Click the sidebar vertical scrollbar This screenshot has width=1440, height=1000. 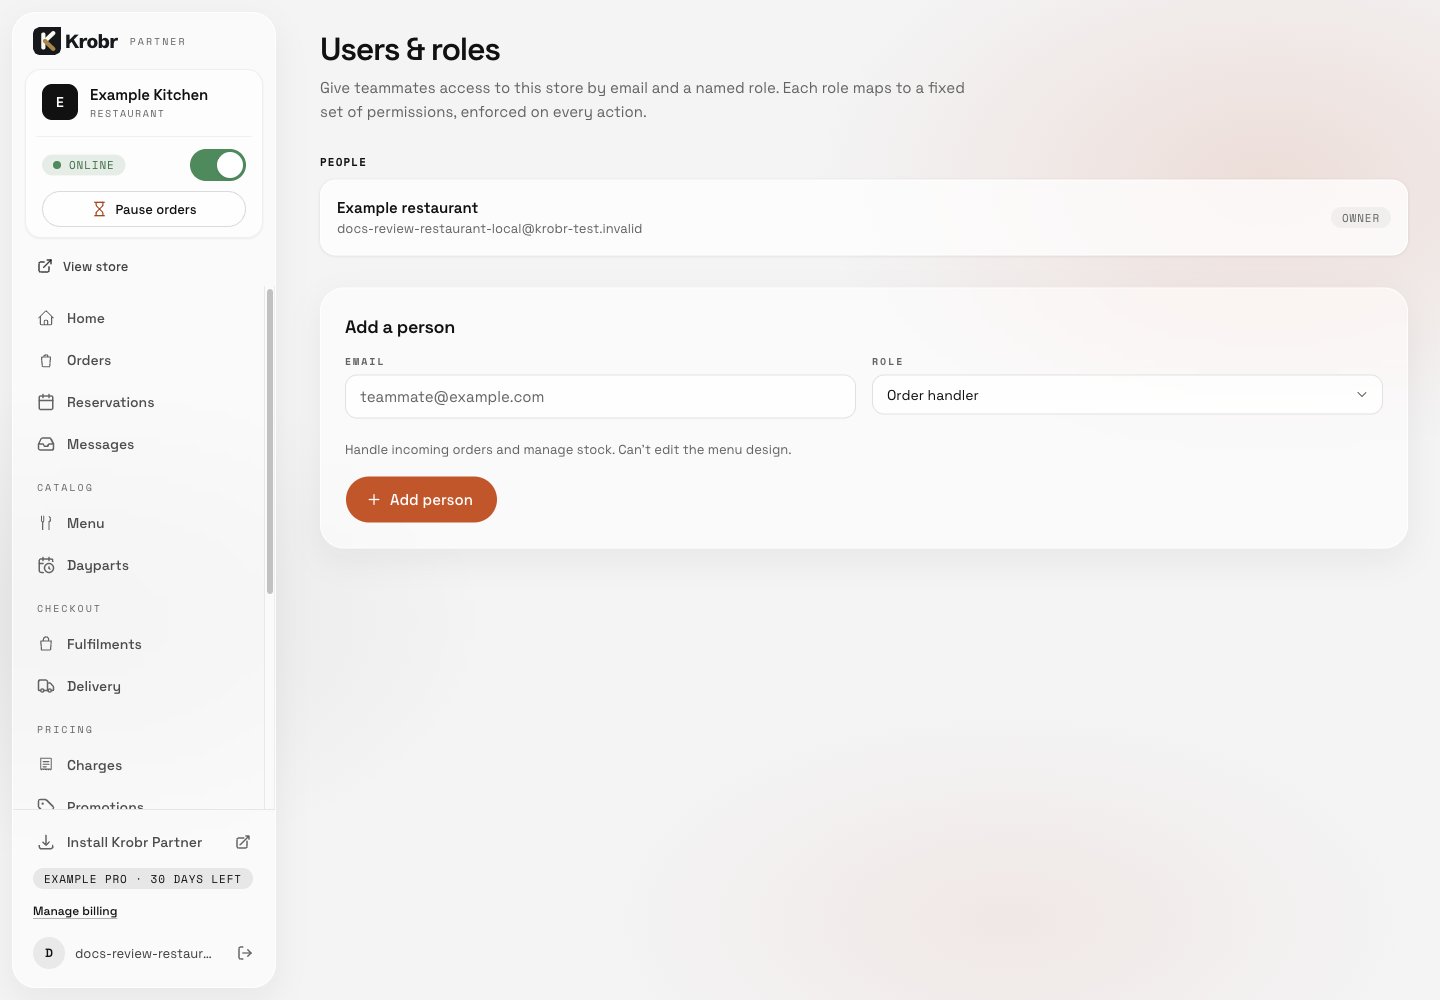(x=270, y=440)
